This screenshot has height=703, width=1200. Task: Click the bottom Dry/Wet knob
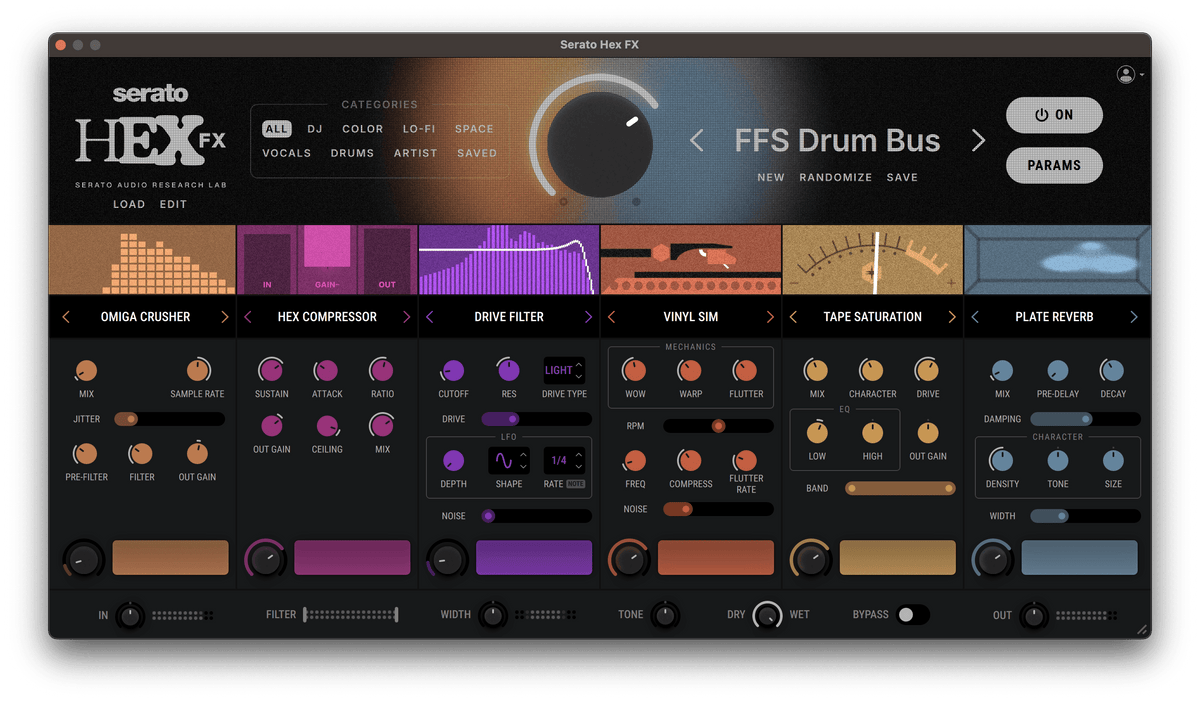[767, 615]
